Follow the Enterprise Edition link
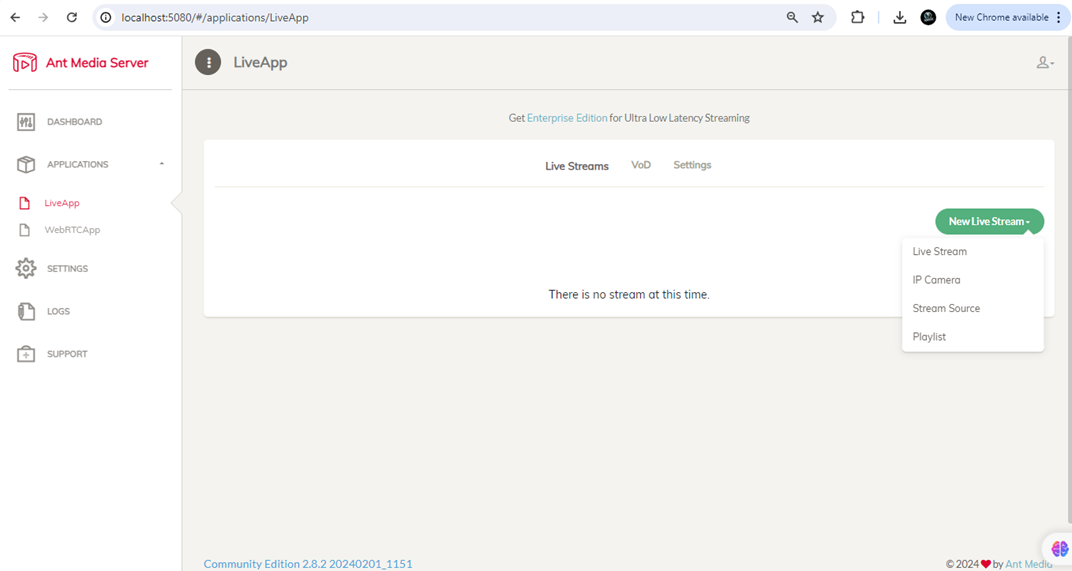 567,118
